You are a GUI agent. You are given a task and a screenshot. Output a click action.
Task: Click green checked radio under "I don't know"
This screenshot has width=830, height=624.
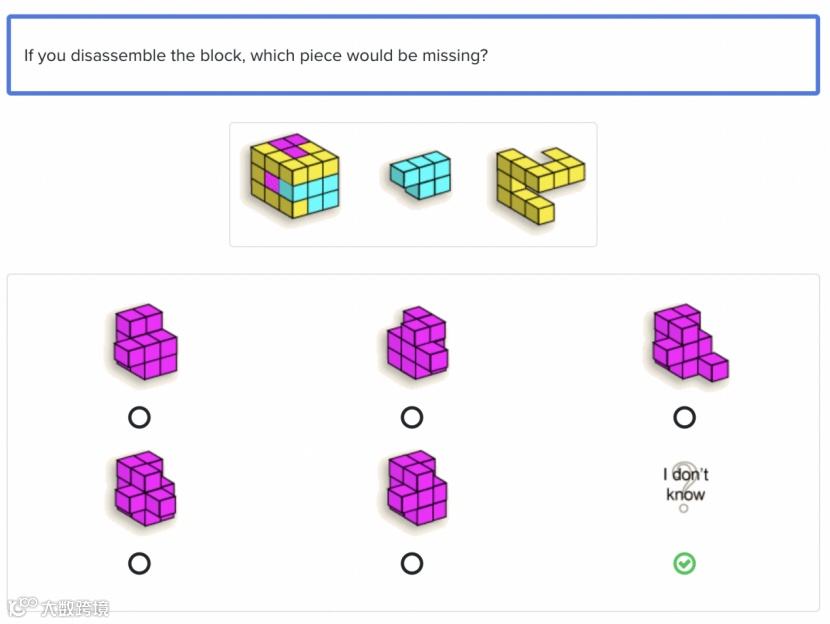point(685,564)
